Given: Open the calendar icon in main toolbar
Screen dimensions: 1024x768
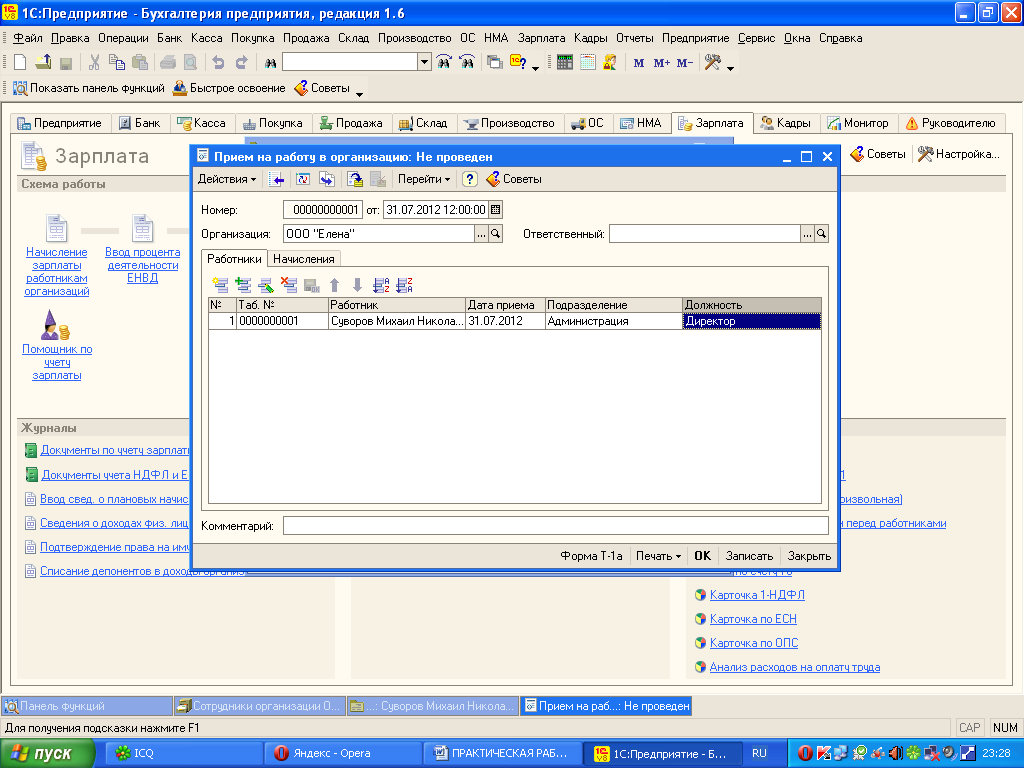Looking at the screenshot, I should click(587, 63).
